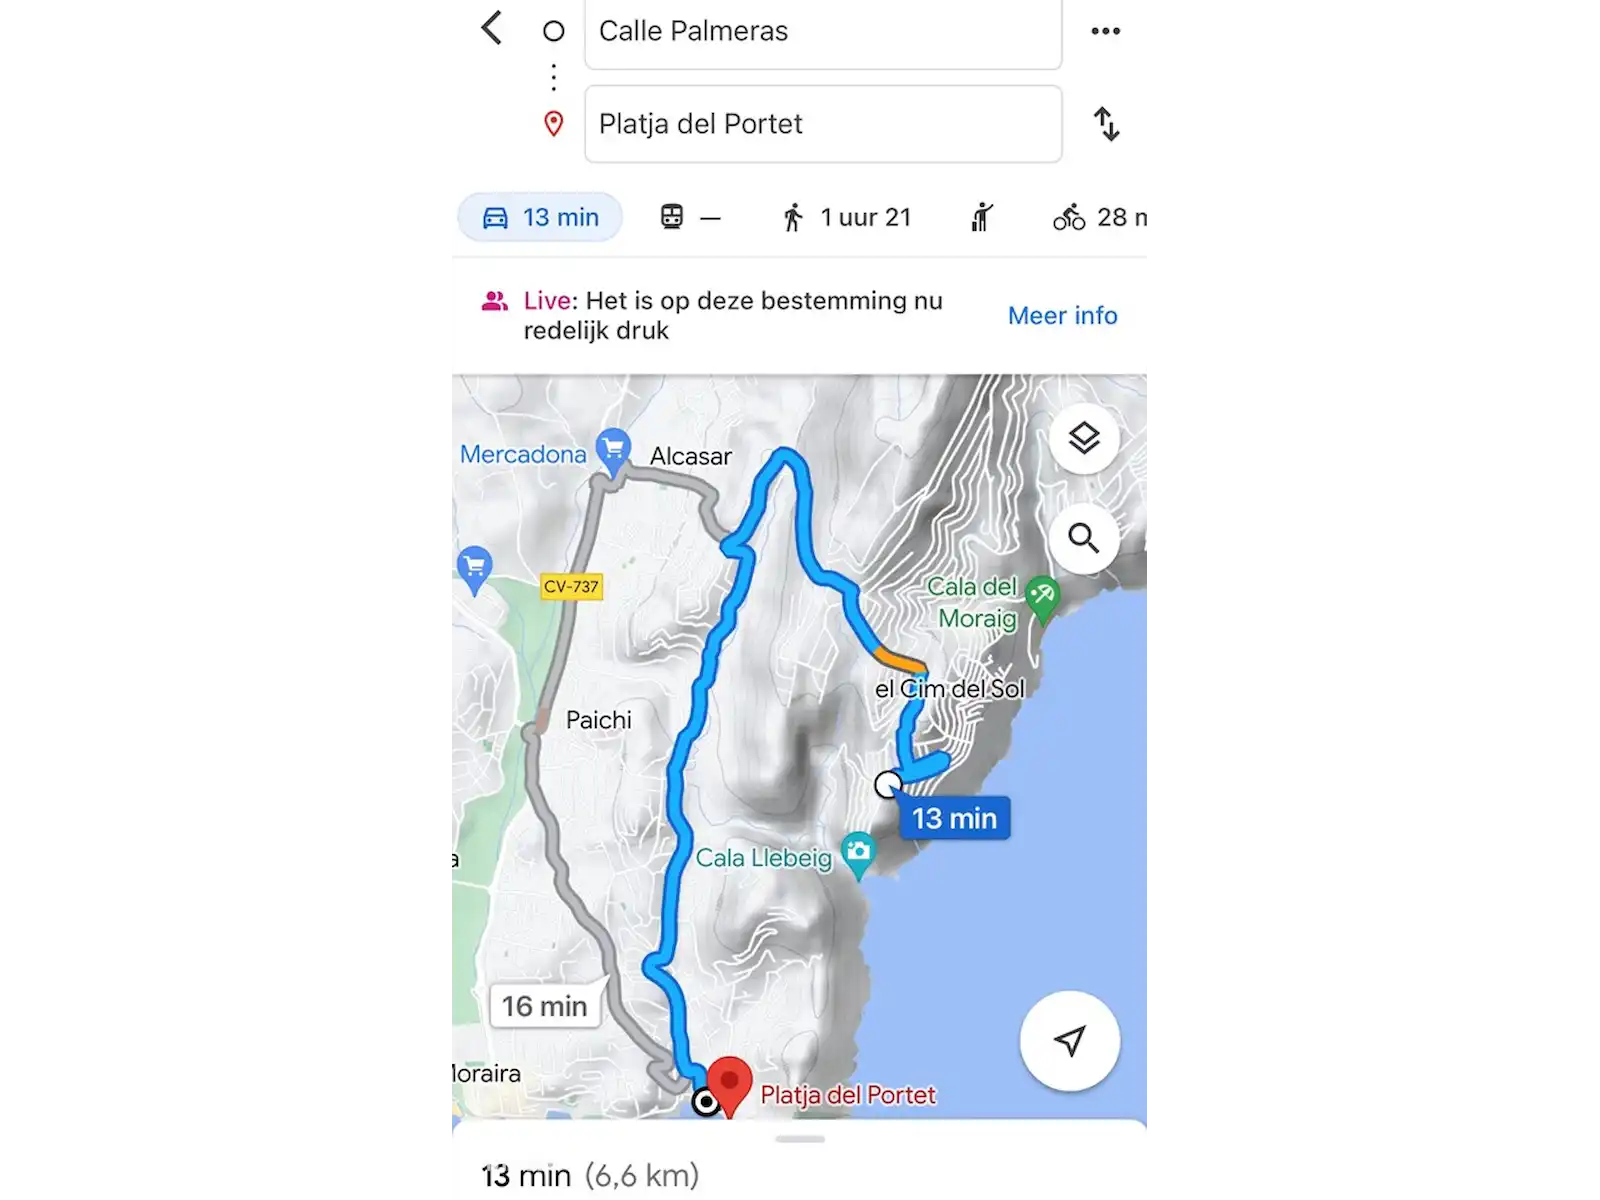Tap the map search magnifier icon
Viewport: 1600px width, 1200px height.
[1084, 539]
